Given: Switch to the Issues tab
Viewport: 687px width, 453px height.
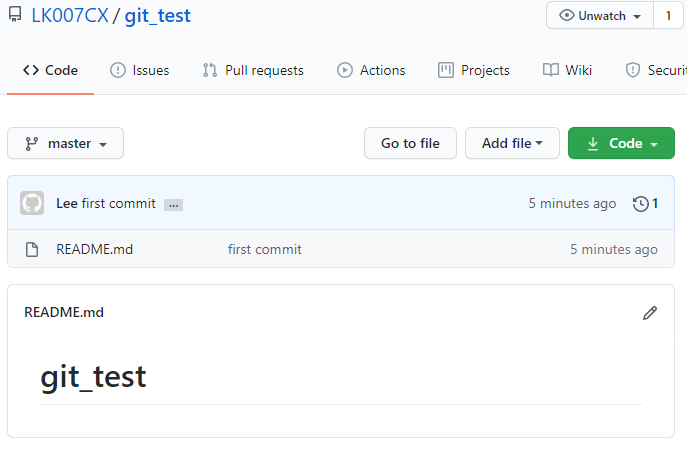Looking at the screenshot, I should 139,70.
